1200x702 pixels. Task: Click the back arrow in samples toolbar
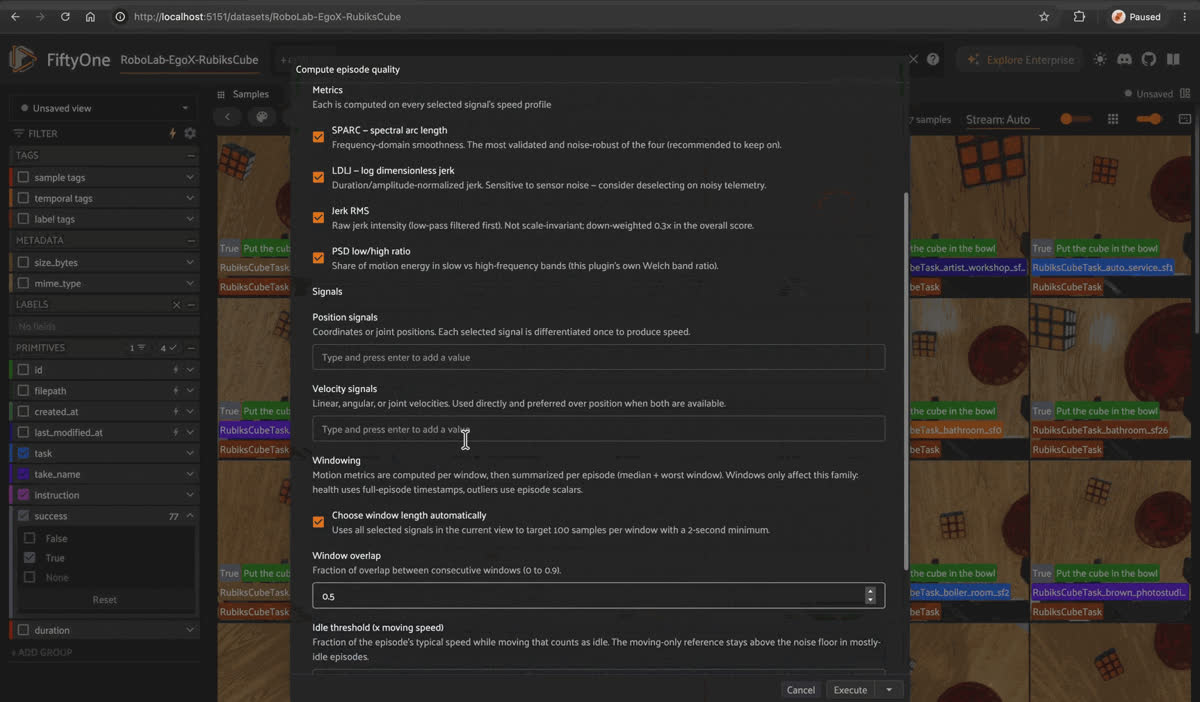228,117
